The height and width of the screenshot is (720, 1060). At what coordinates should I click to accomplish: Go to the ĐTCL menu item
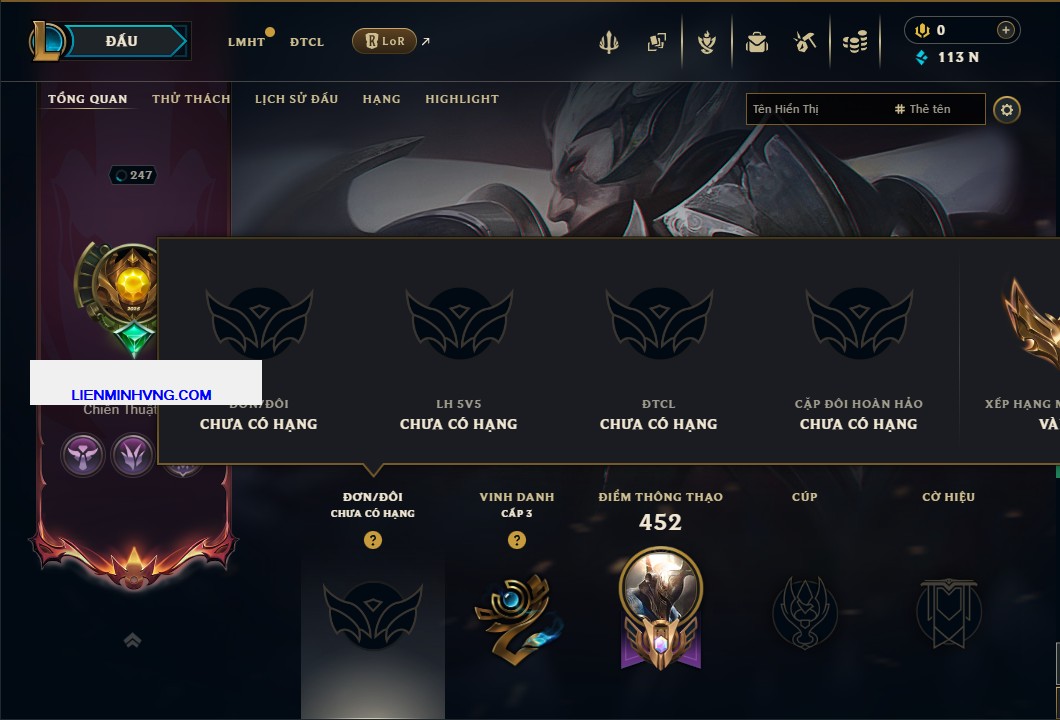(x=307, y=42)
